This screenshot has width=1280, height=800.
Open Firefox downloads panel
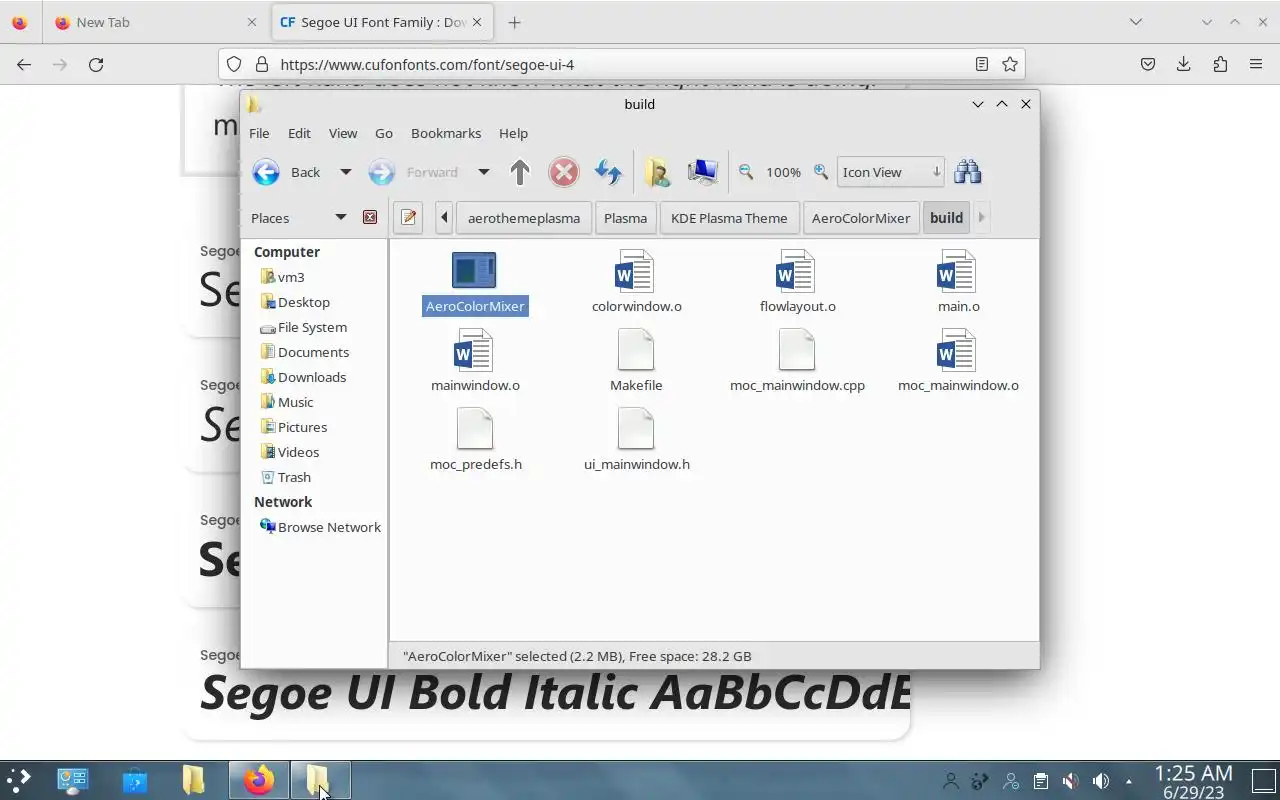pyautogui.click(x=1183, y=64)
